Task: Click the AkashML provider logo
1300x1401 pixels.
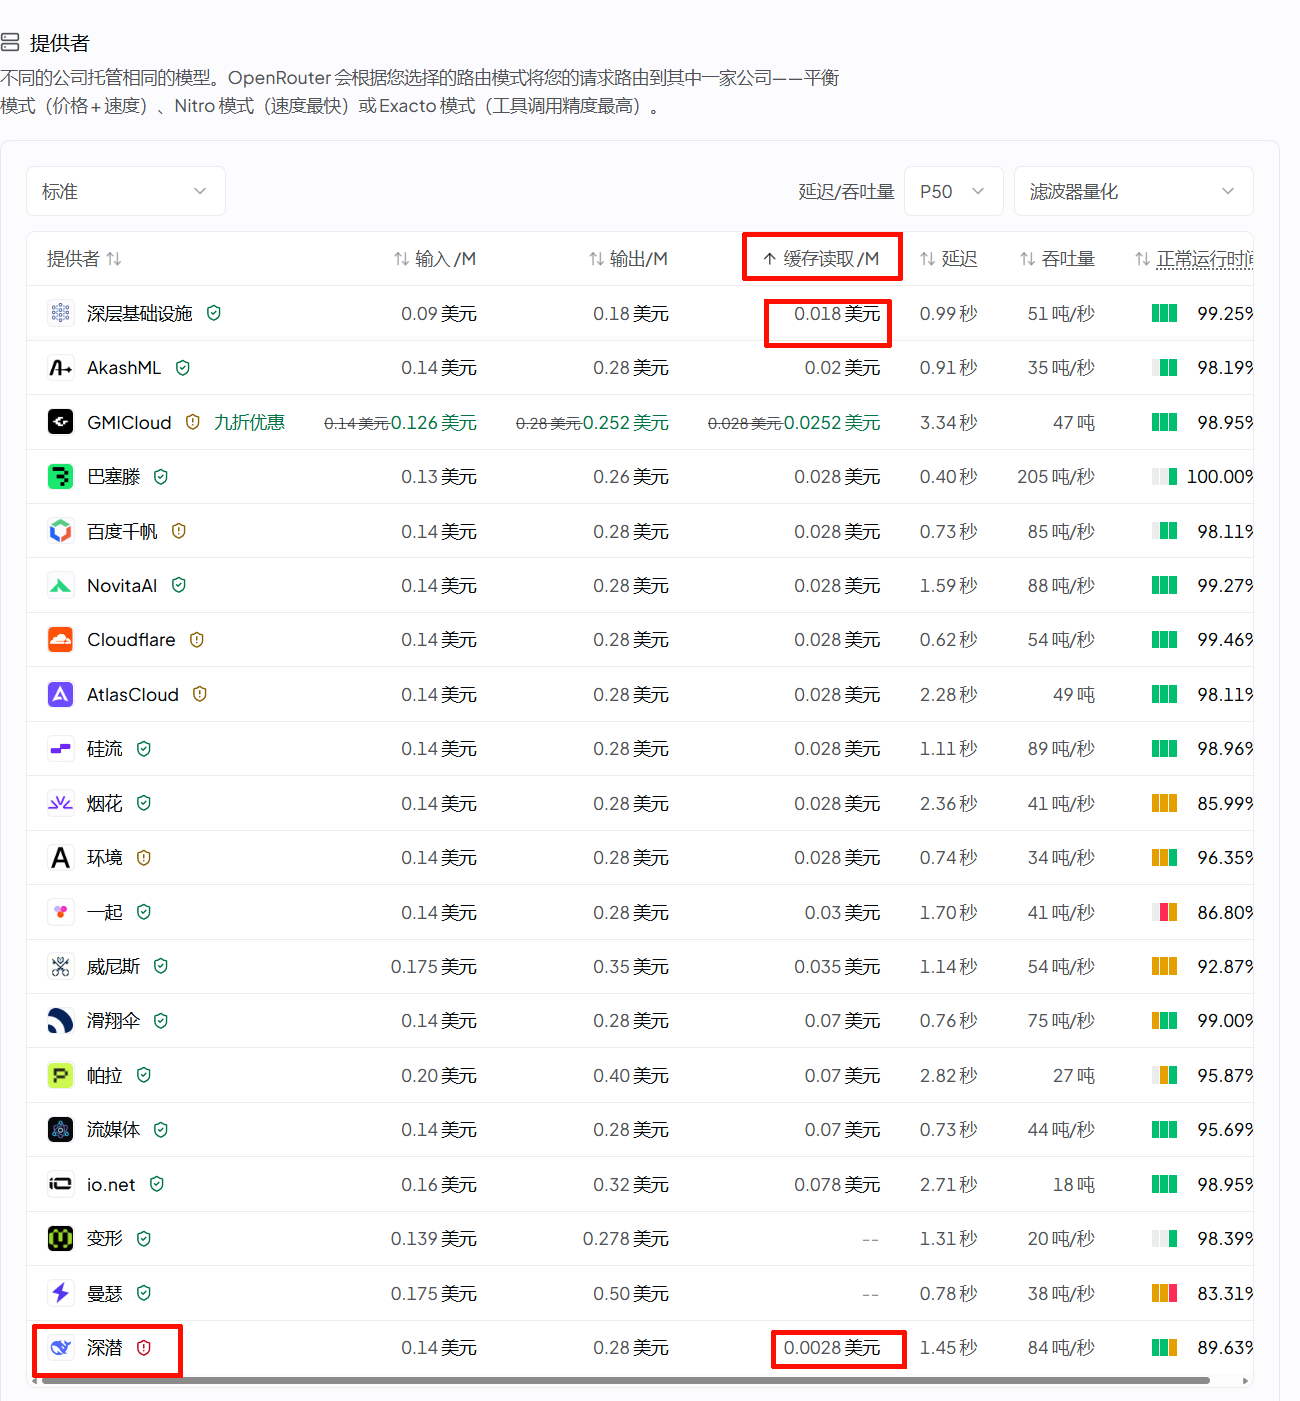Action: click(61, 368)
